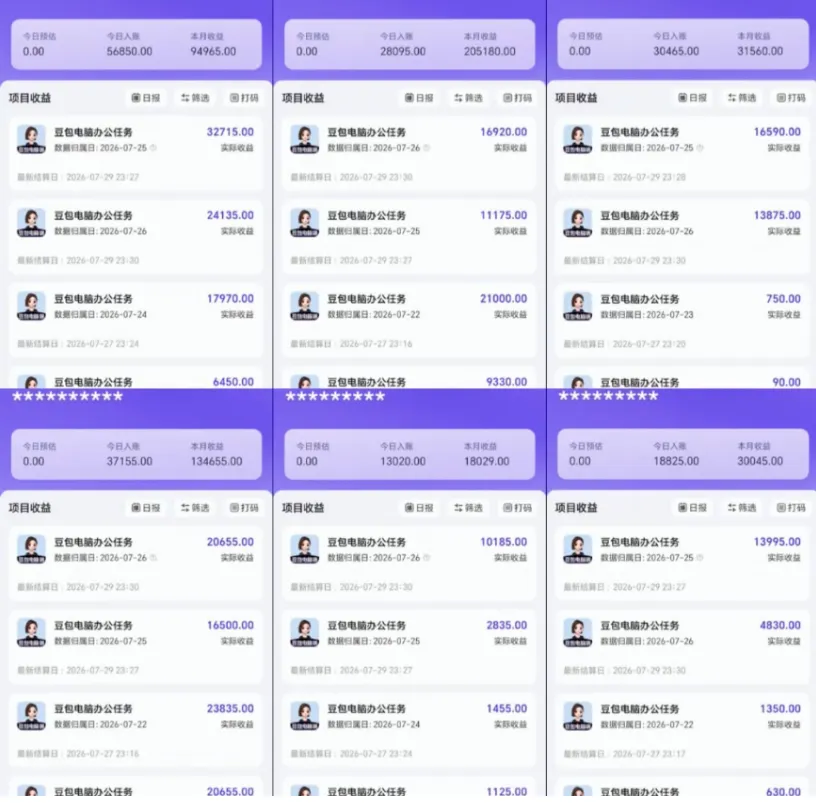
Task: Tap the avatar in the 32715.00 row
Action: 31,139
